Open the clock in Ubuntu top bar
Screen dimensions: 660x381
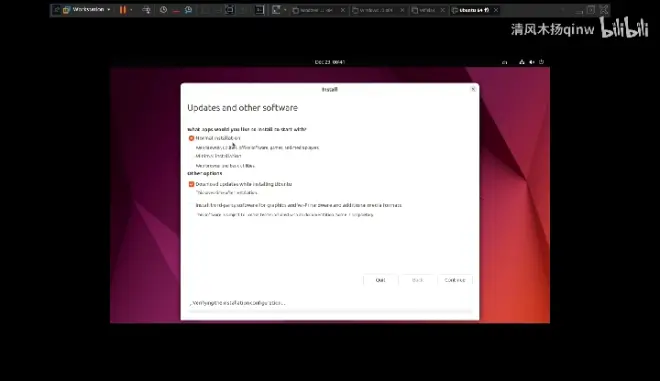(x=330, y=62)
